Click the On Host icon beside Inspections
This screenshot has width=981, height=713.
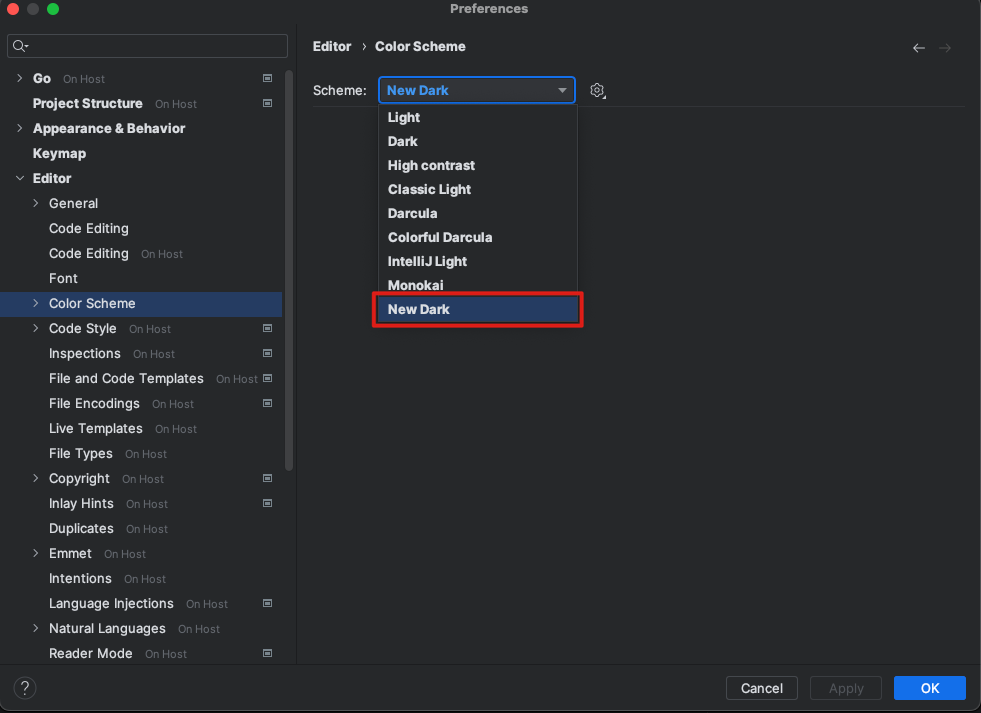pyautogui.click(x=267, y=353)
